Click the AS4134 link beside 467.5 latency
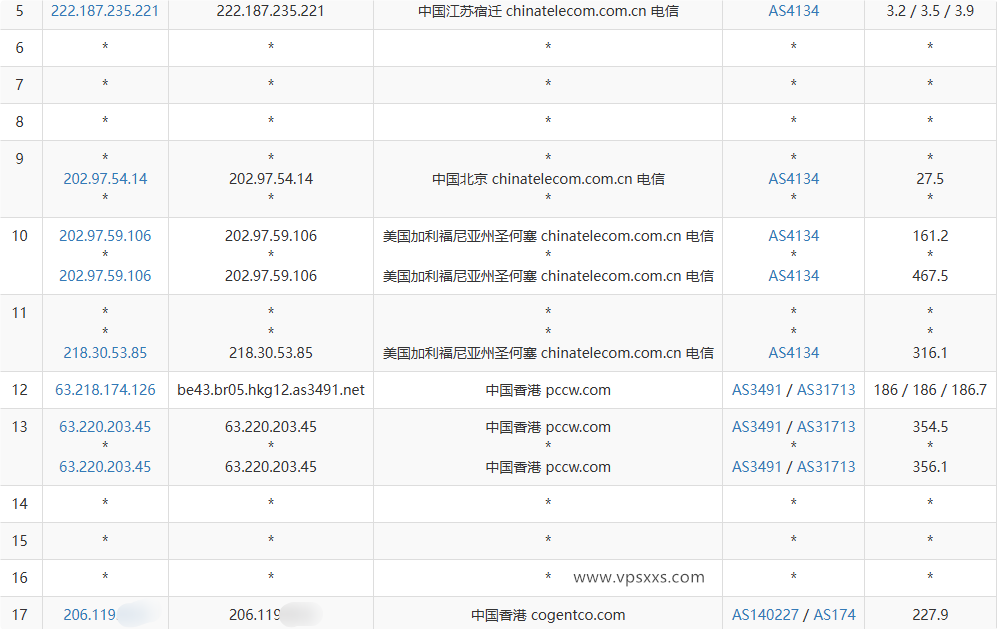The width and height of the screenshot is (997, 629). pos(793,276)
